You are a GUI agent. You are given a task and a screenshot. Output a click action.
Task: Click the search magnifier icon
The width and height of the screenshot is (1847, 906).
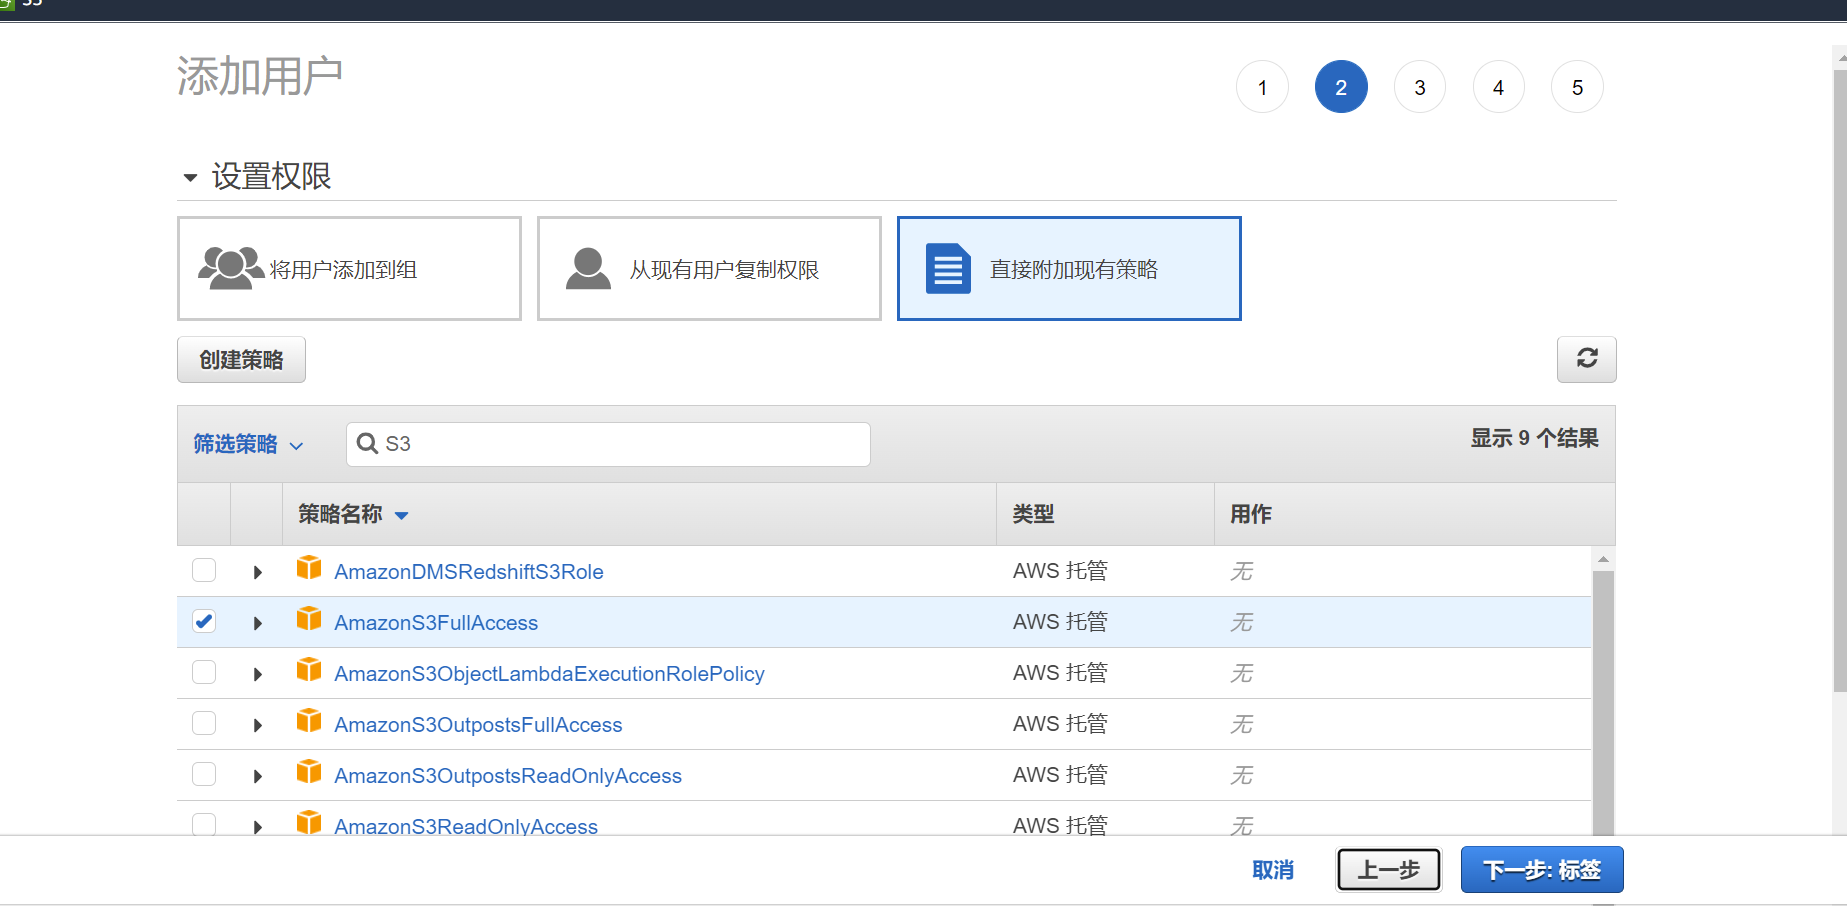(x=367, y=443)
